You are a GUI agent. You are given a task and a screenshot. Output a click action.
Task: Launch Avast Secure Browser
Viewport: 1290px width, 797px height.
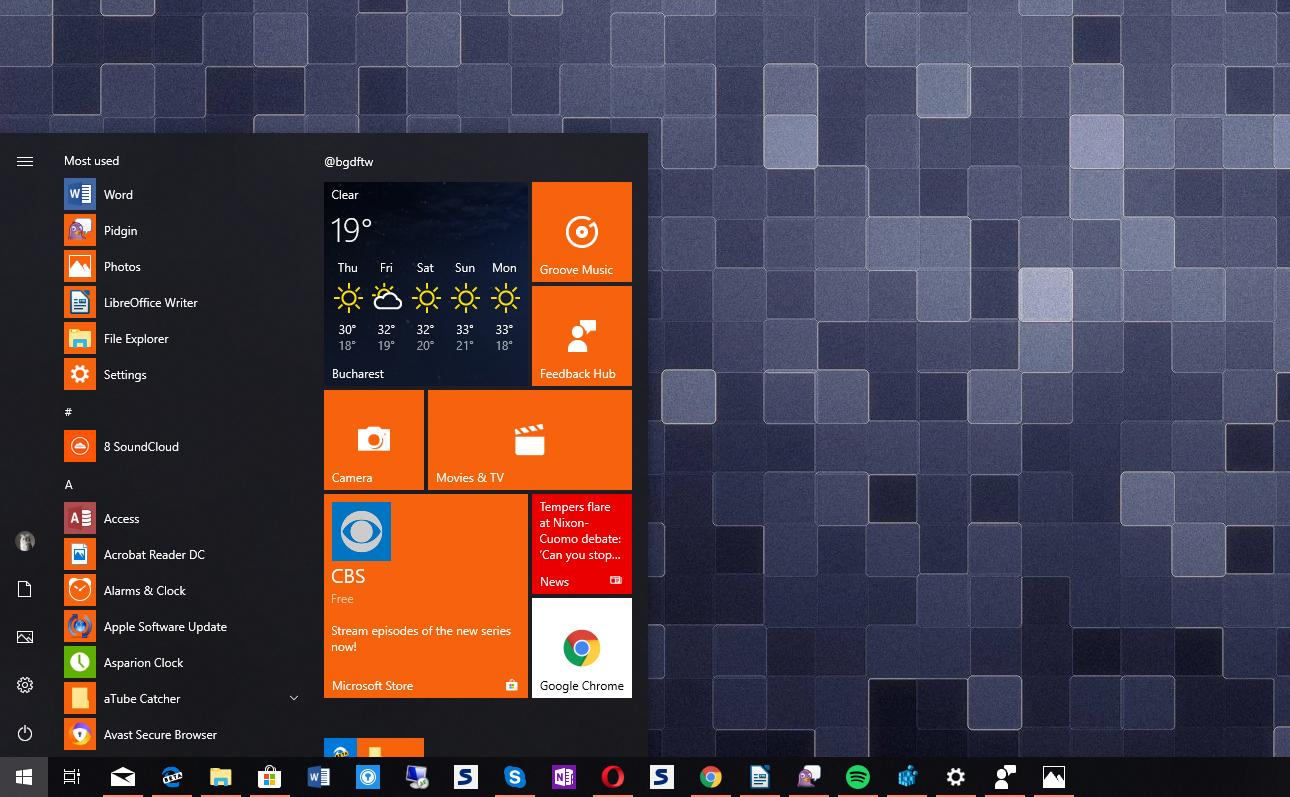point(182,735)
